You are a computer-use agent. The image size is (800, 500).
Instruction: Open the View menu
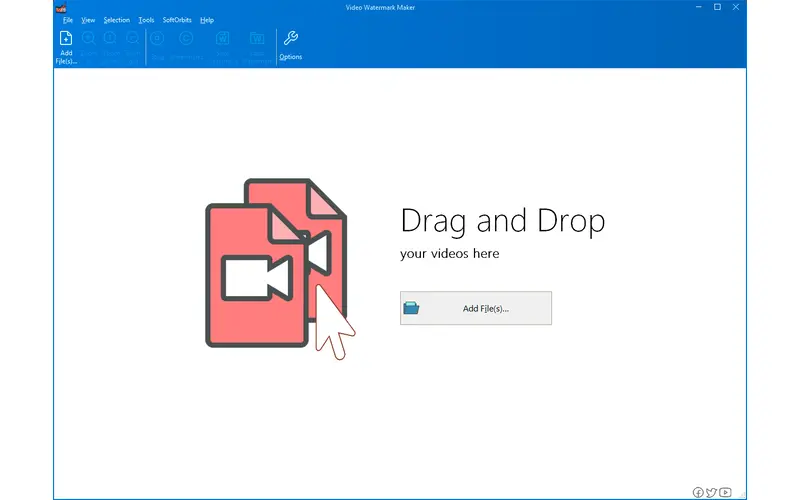point(88,20)
